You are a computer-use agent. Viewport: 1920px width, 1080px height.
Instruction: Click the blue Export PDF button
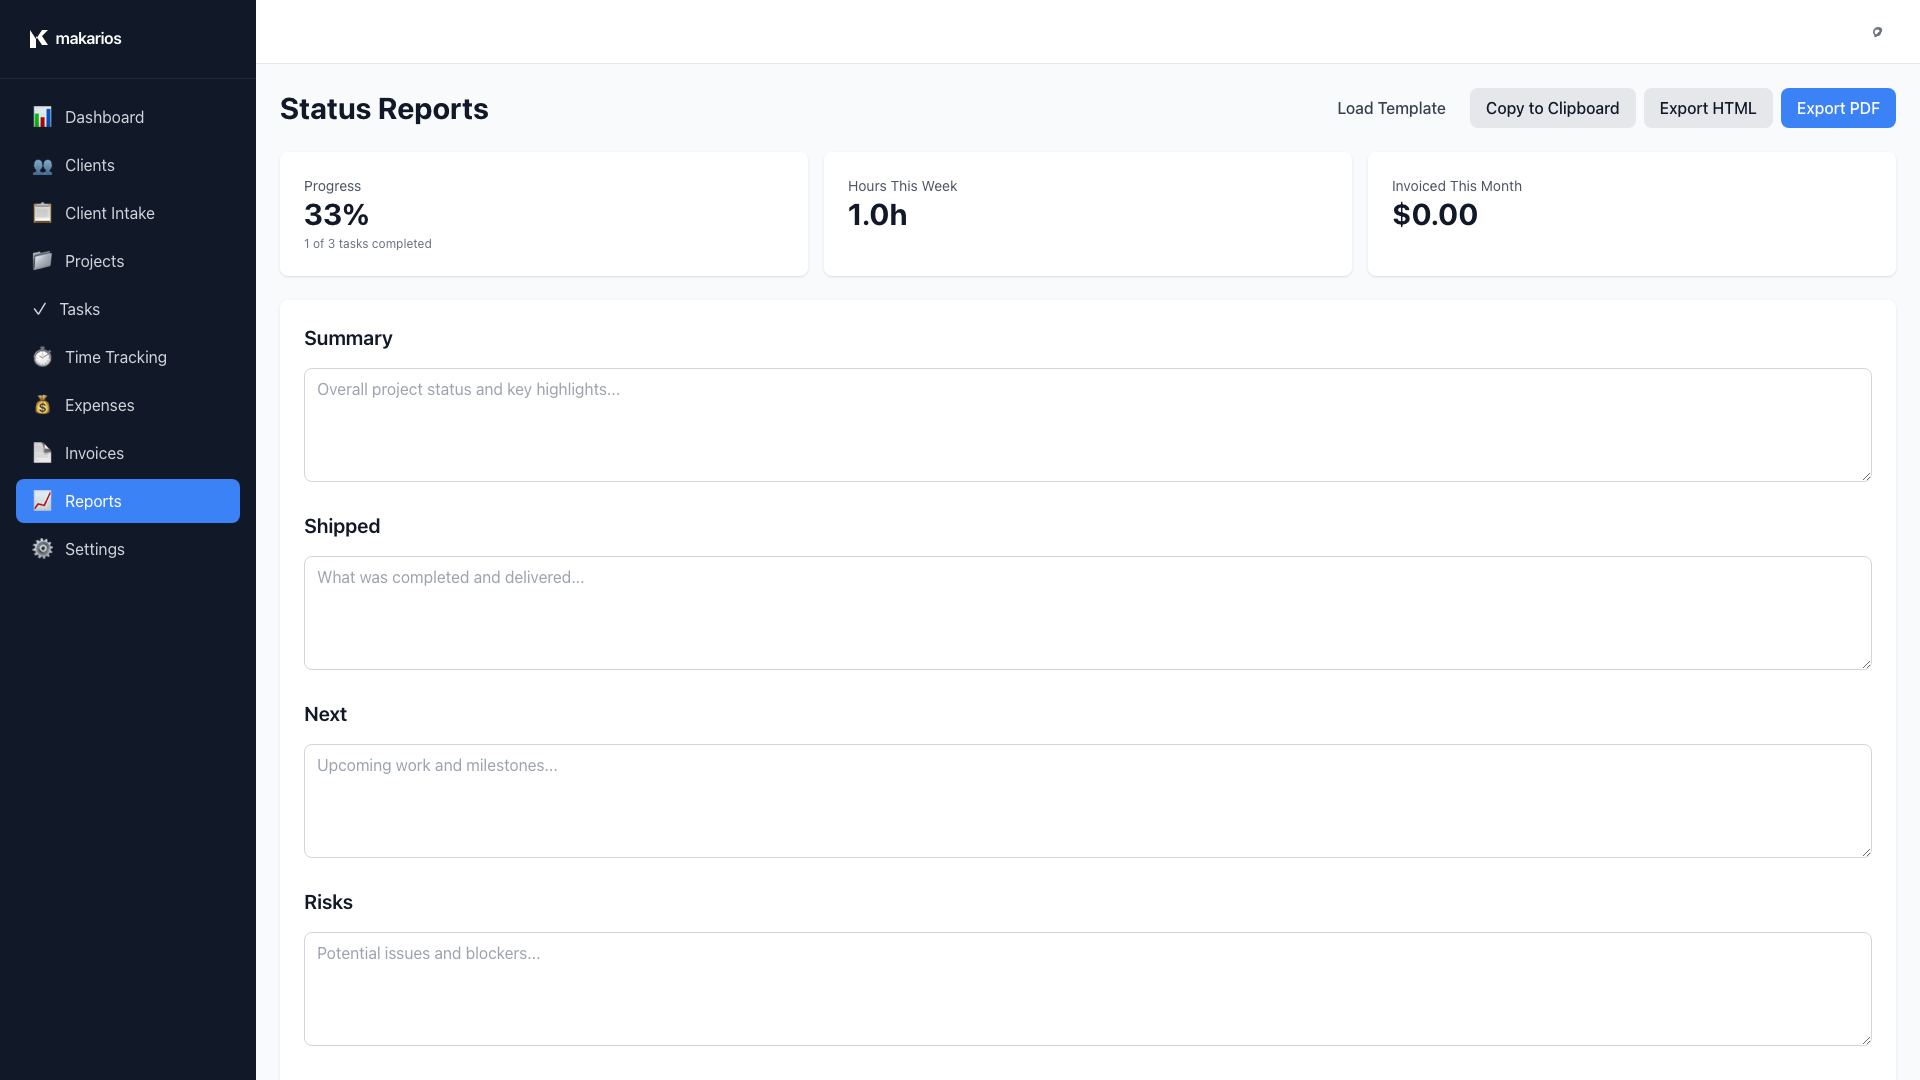1838,108
